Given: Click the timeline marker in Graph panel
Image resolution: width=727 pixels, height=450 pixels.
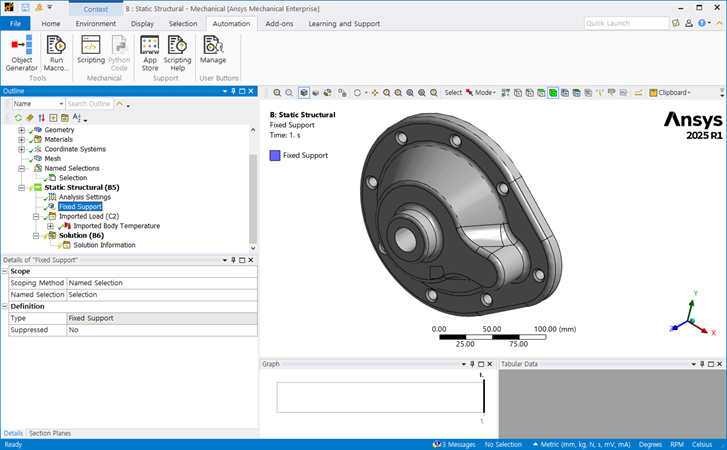Looking at the screenshot, I should (484, 396).
